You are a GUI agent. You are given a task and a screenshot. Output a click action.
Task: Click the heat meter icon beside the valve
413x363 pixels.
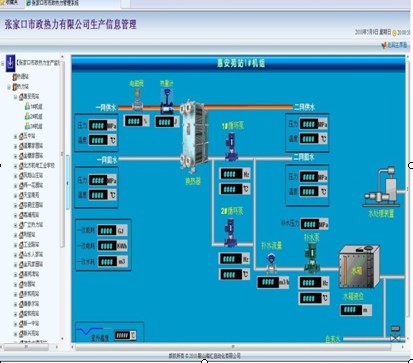(x=167, y=102)
